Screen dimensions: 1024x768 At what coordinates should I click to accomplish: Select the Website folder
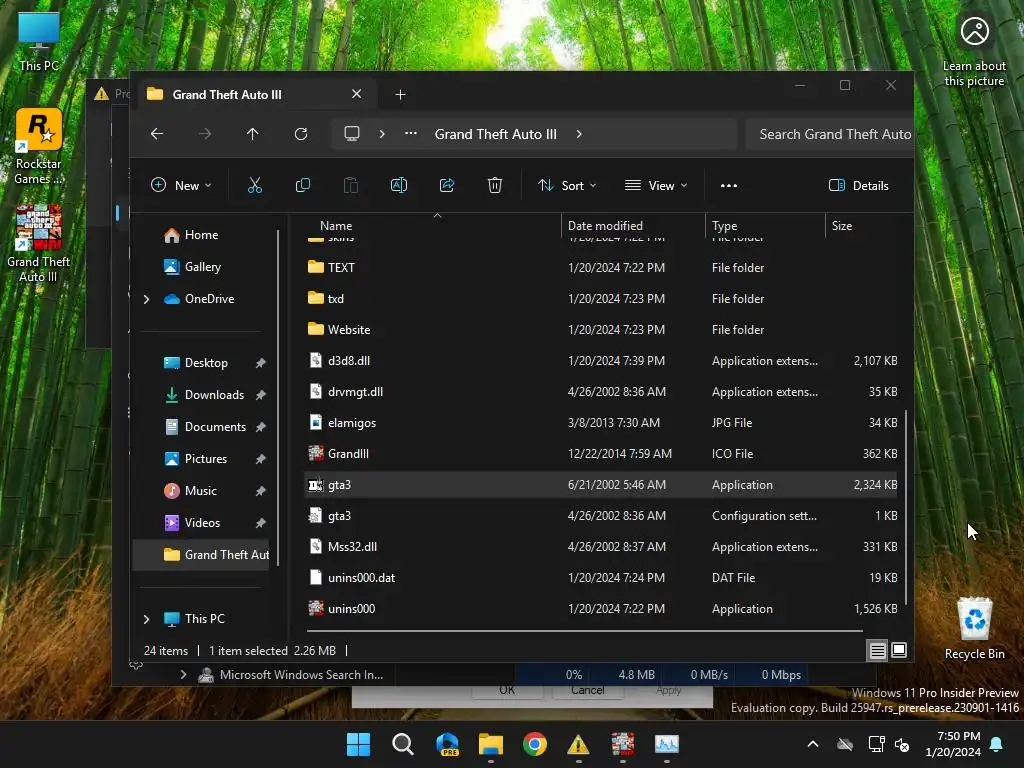tap(601, 330)
